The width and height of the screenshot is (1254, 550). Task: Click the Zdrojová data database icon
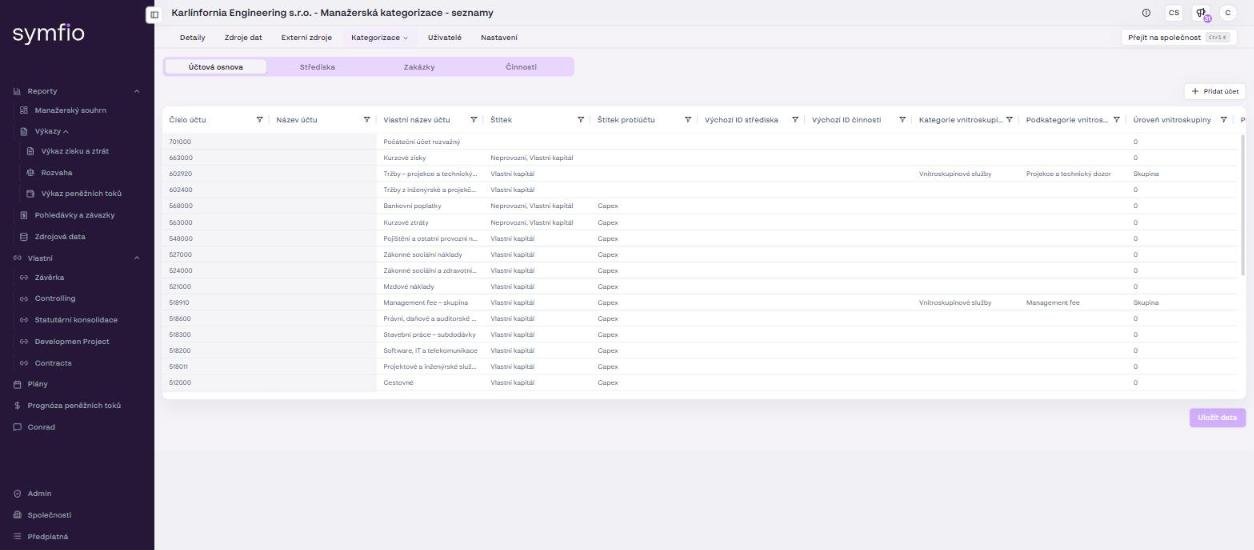click(x=24, y=236)
